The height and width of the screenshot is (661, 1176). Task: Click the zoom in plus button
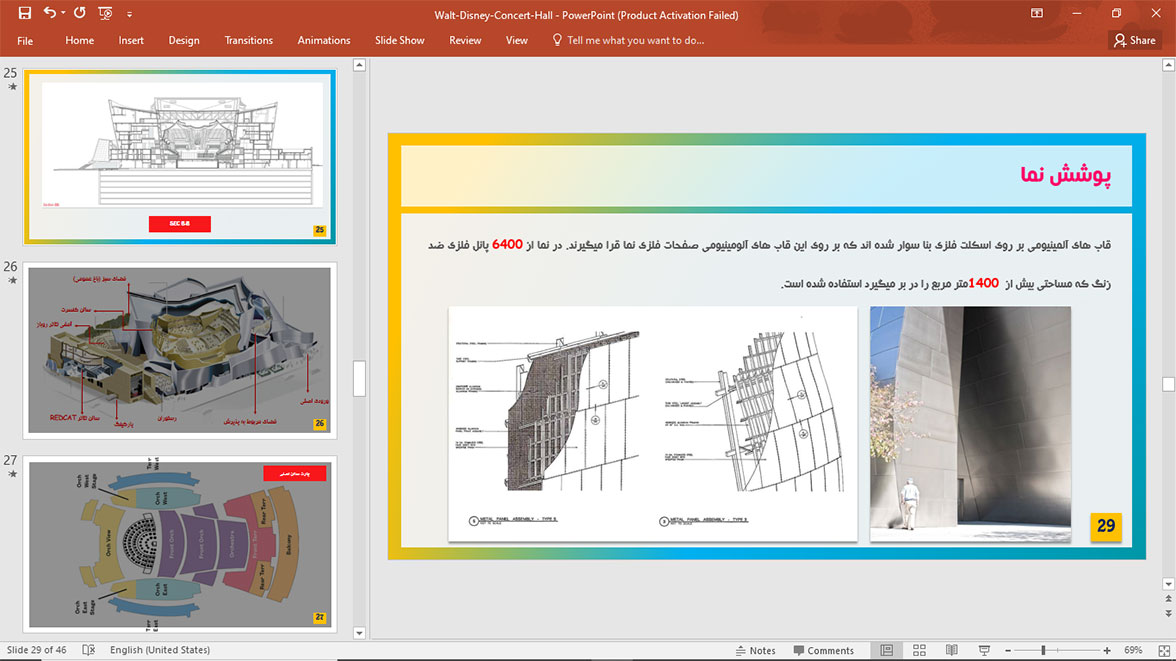tap(1107, 650)
